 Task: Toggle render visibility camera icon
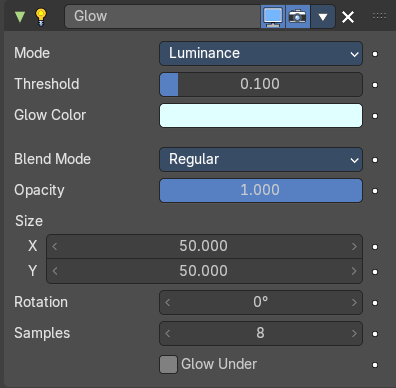298,16
